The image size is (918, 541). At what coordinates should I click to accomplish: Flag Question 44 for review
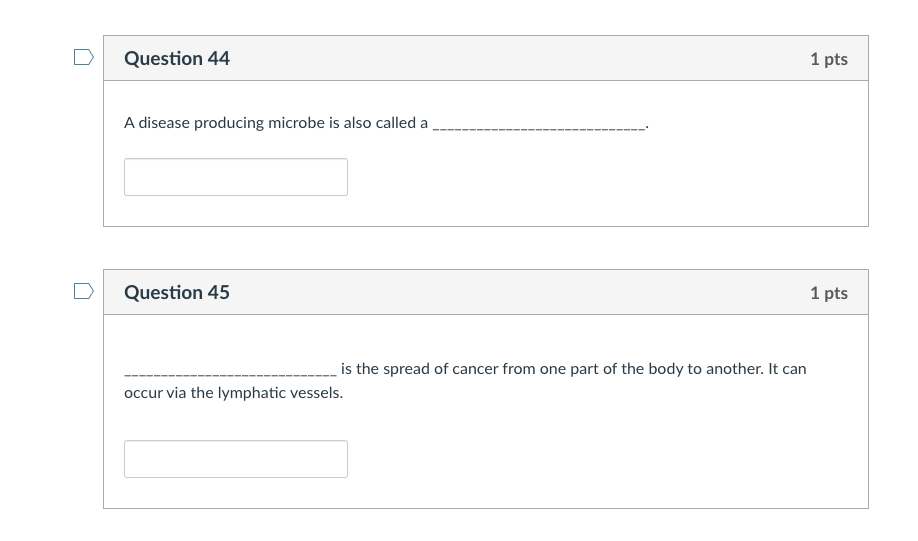point(84,58)
